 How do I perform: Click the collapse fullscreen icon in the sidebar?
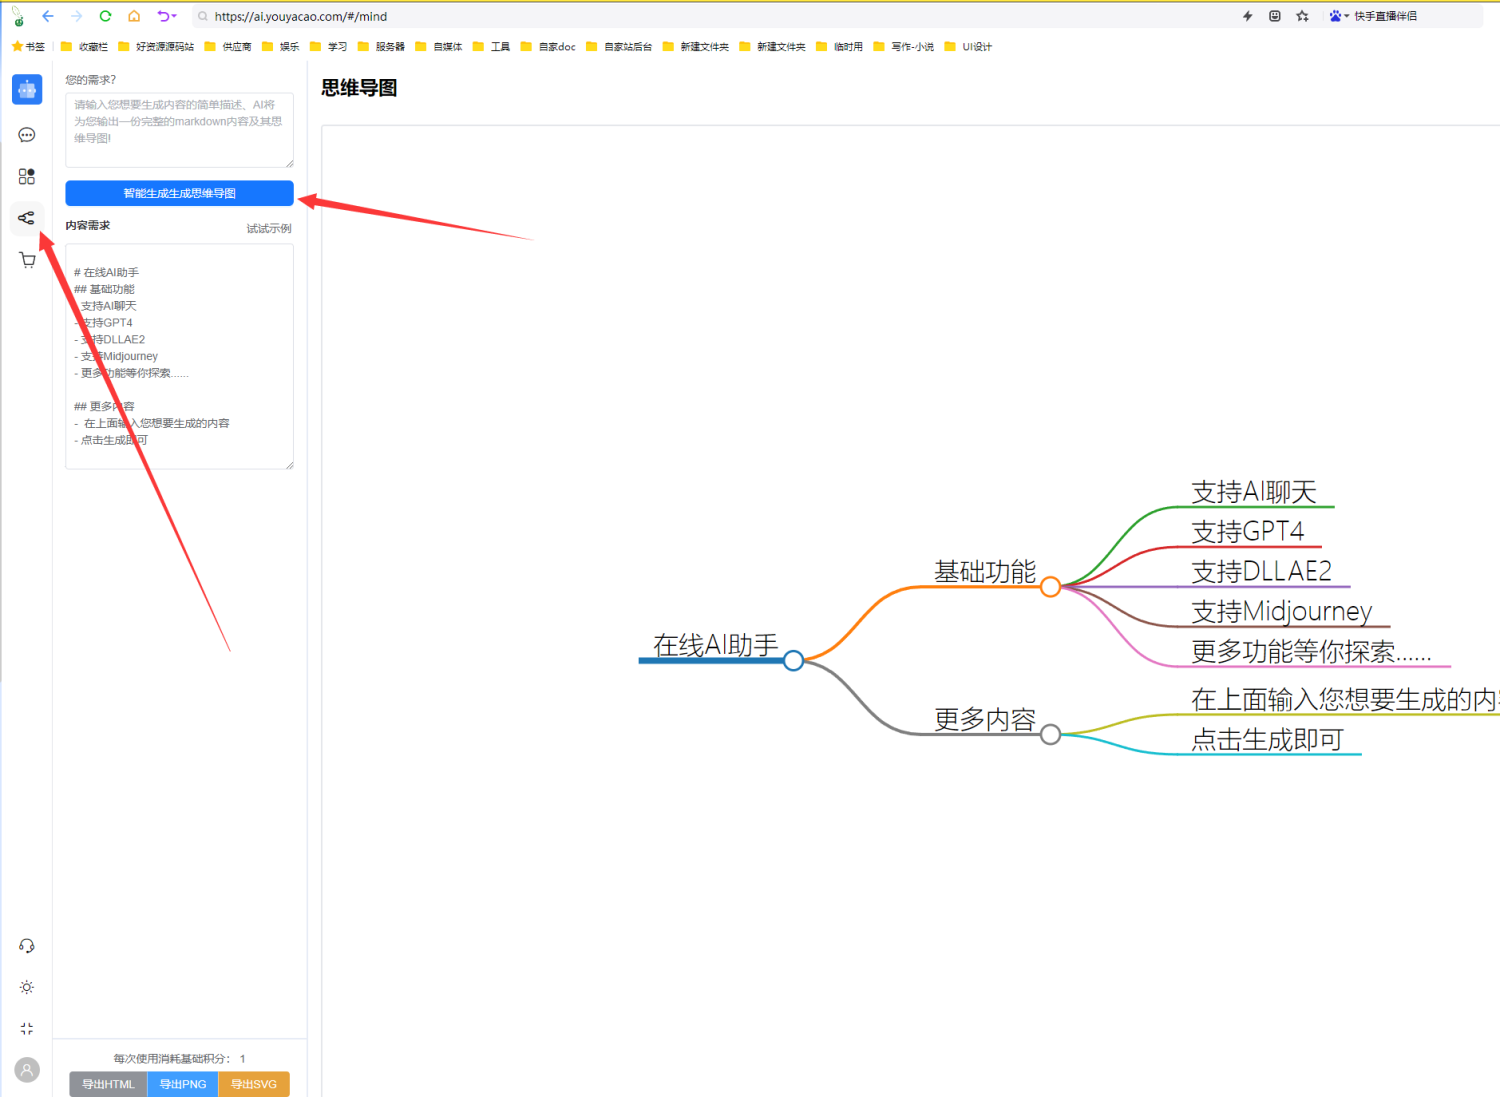[27, 1028]
